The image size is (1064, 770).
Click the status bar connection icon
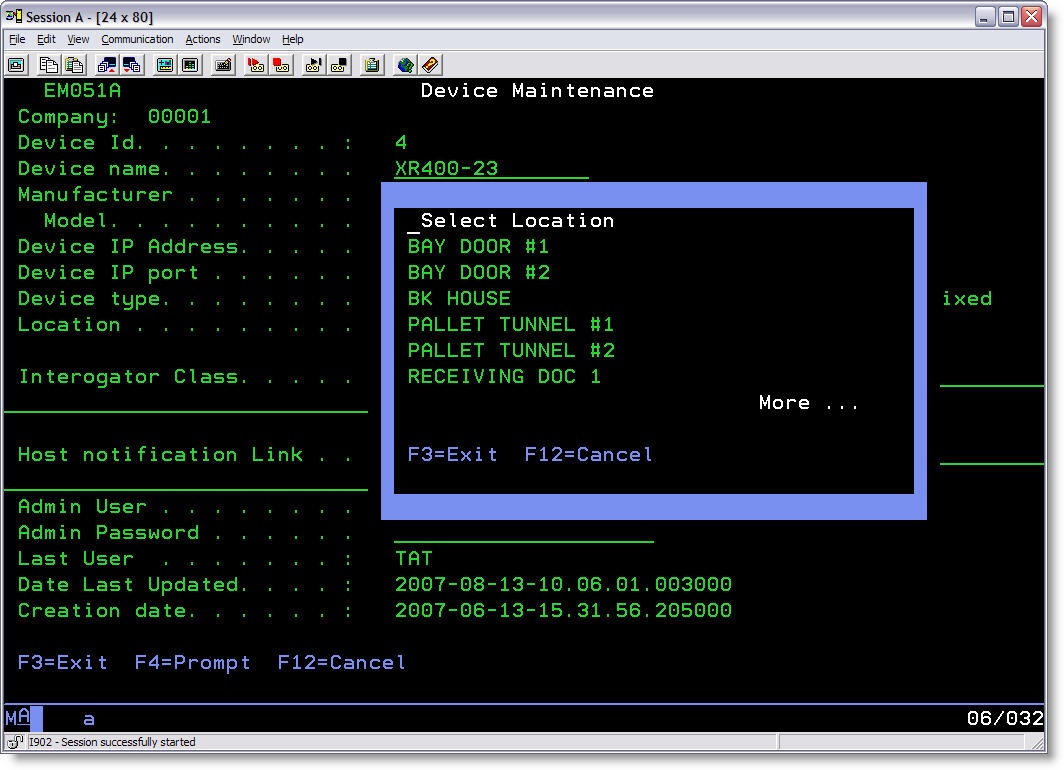(15, 742)
